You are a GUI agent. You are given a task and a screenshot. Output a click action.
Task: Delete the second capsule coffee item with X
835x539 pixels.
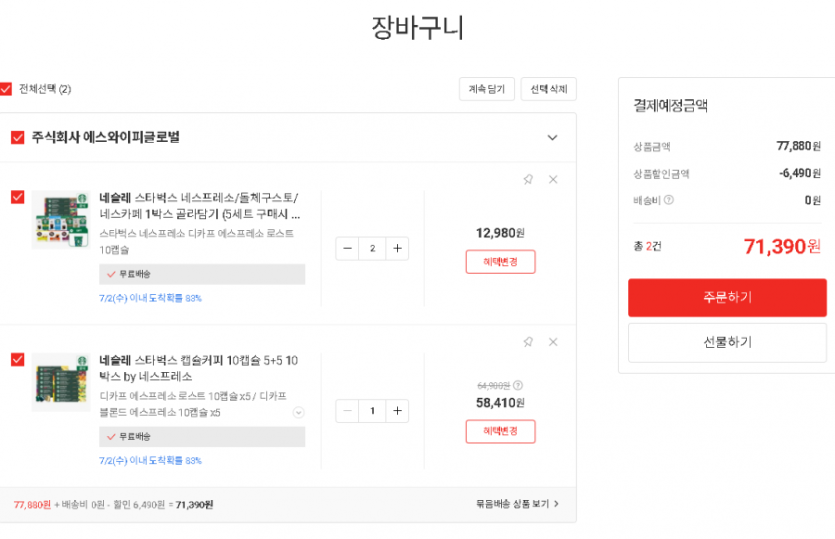point(553,342)
